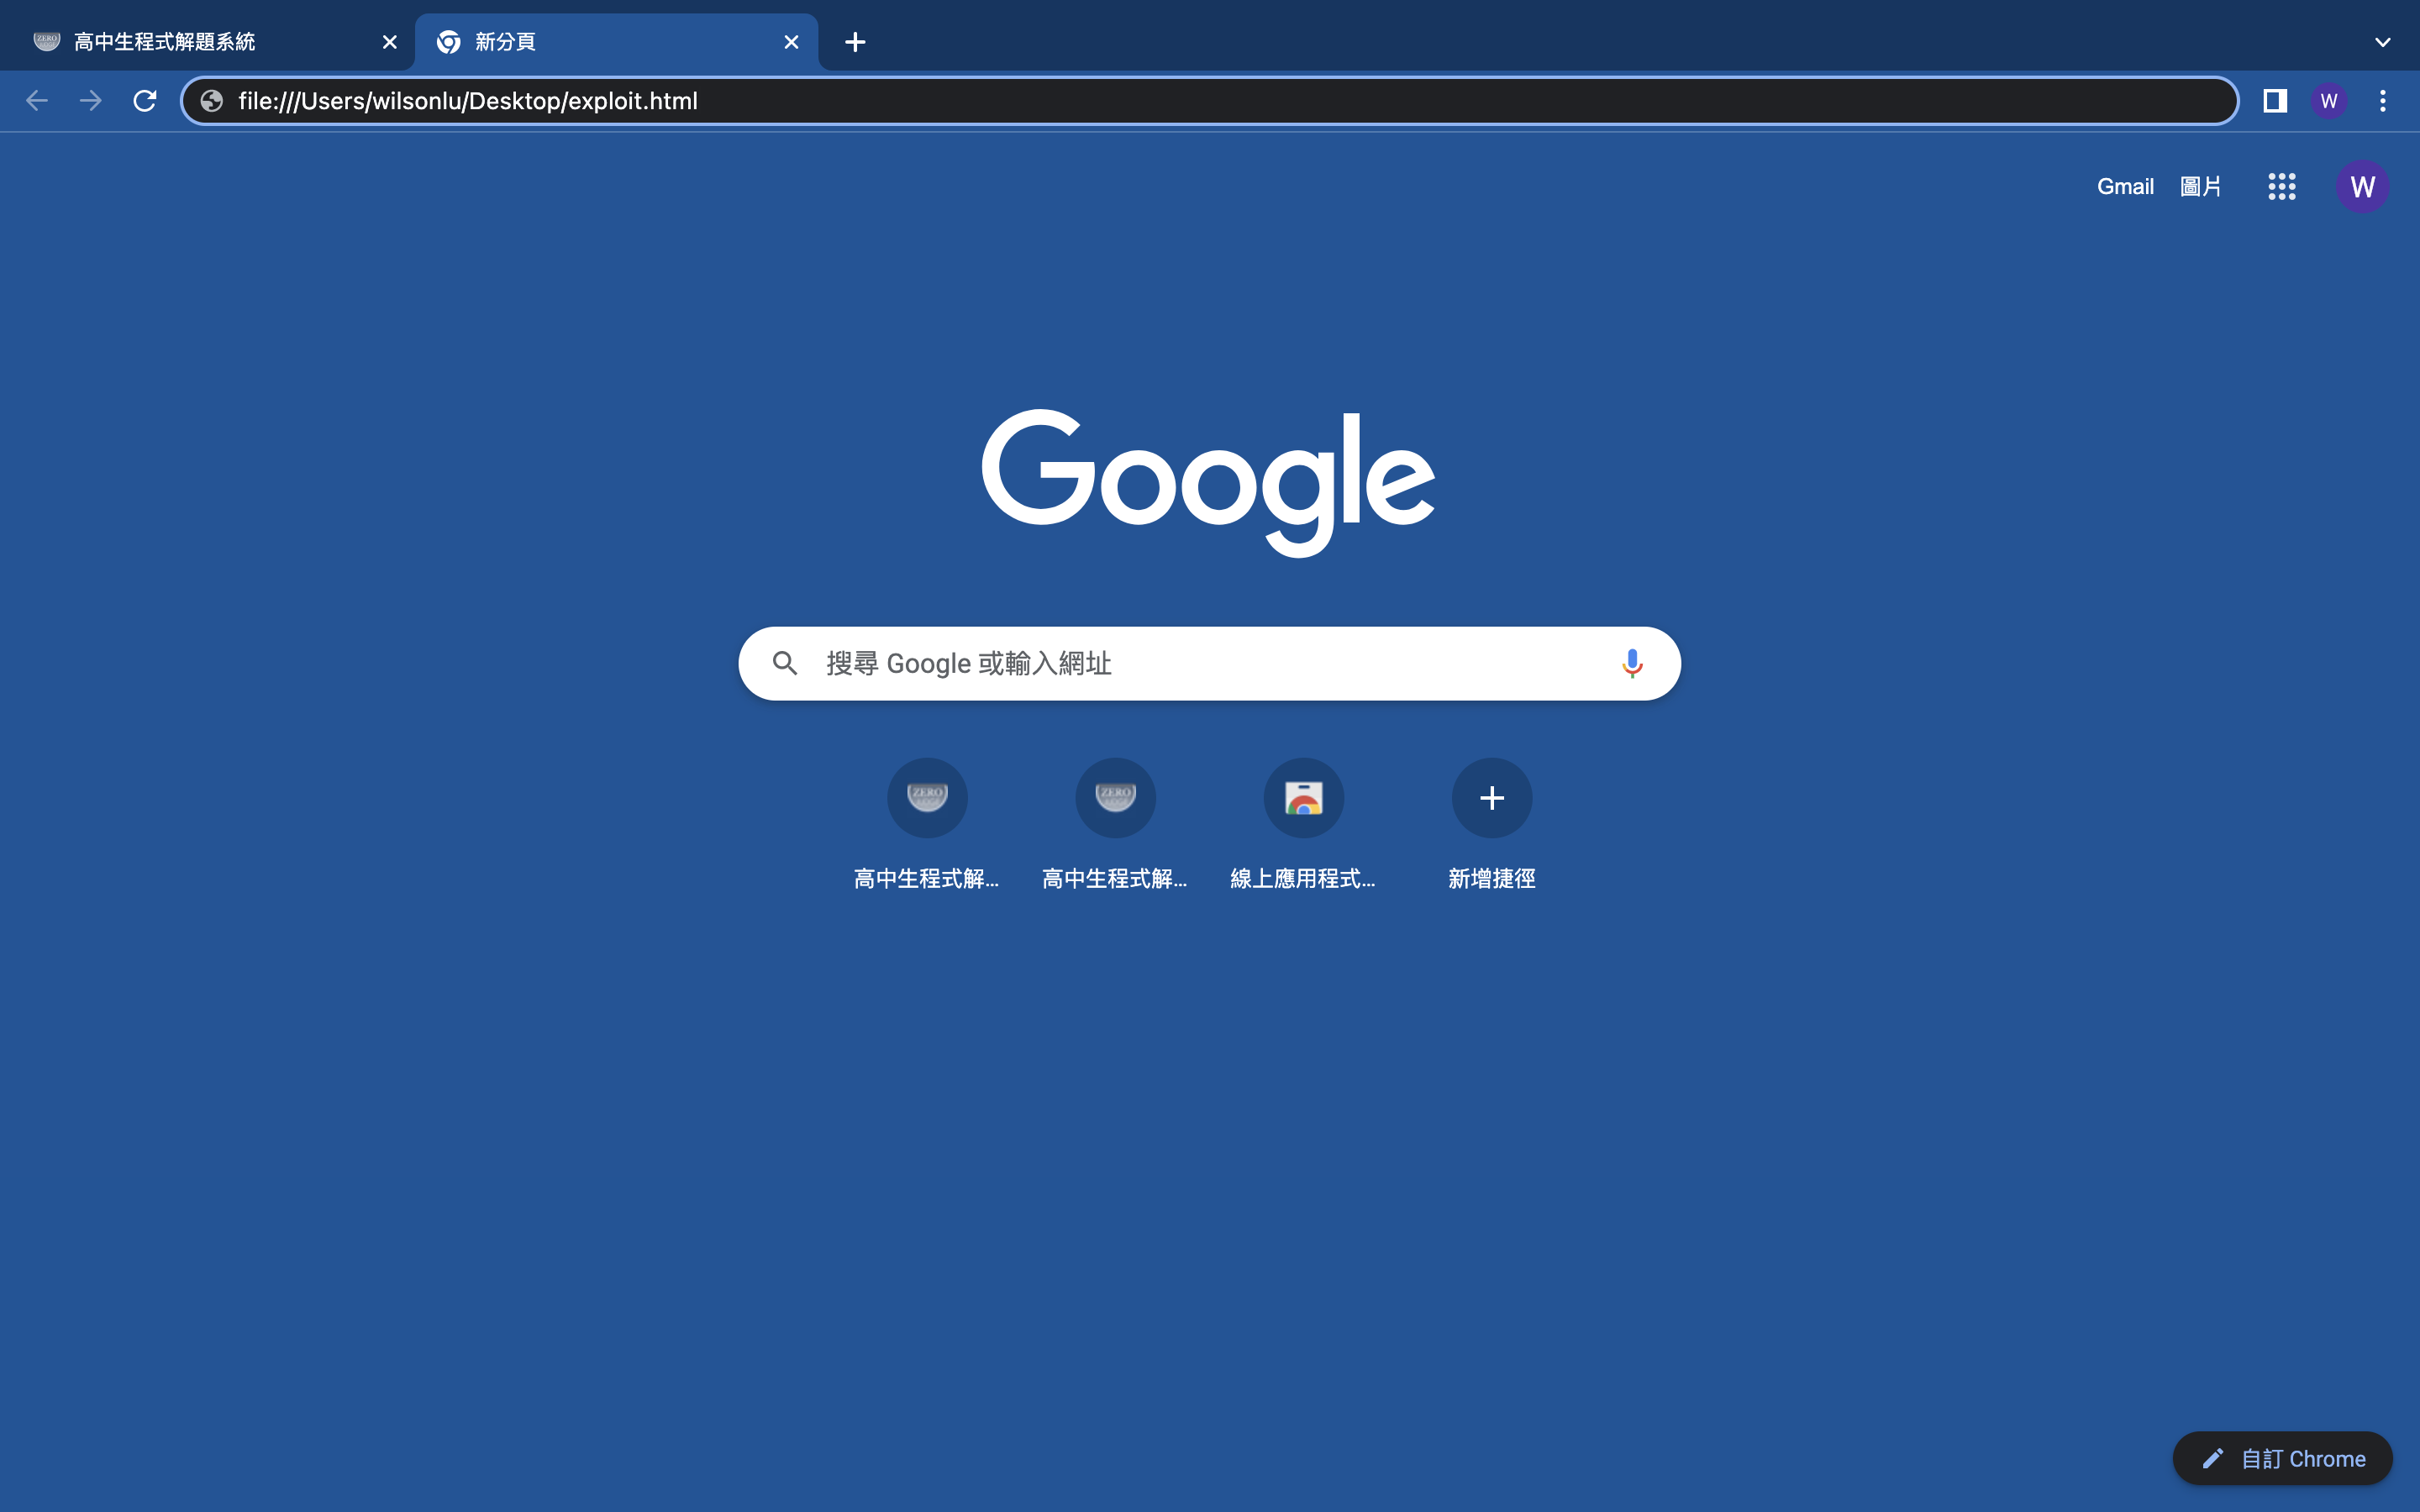This screenshot has width=2420, height=1512.
Task: Open the 圖片 images link
Action: [x=2201, y=187]
